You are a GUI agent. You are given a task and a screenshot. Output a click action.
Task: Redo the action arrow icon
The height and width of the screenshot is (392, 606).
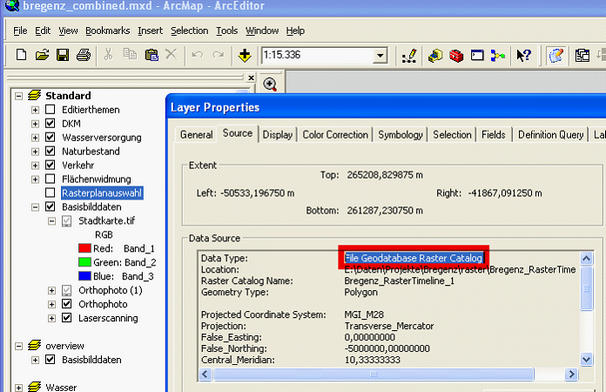click(218, 55)
